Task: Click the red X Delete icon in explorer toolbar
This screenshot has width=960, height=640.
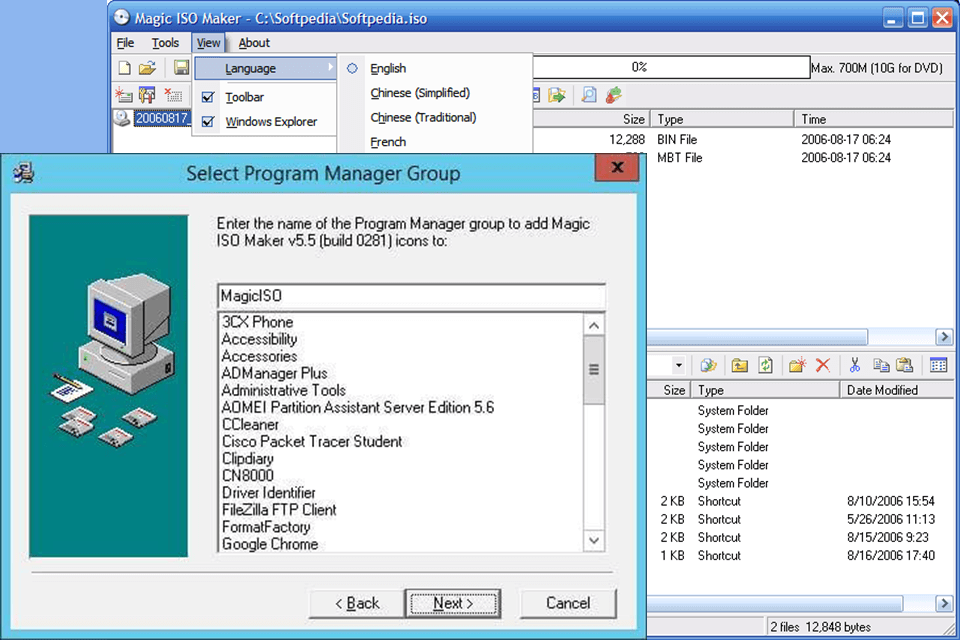Action: 823,366
